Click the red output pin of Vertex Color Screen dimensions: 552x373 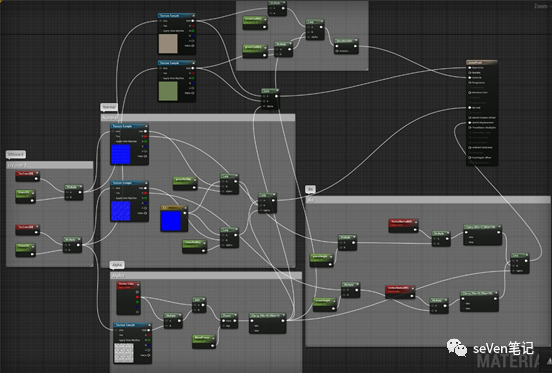137,297
